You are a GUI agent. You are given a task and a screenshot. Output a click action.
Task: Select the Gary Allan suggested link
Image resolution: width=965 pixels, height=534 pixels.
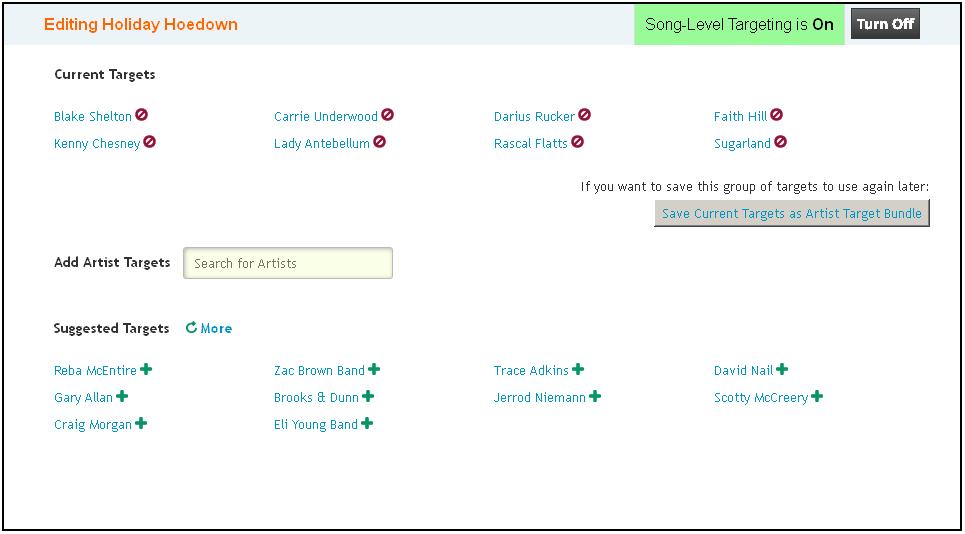click(x=83, y=397)
